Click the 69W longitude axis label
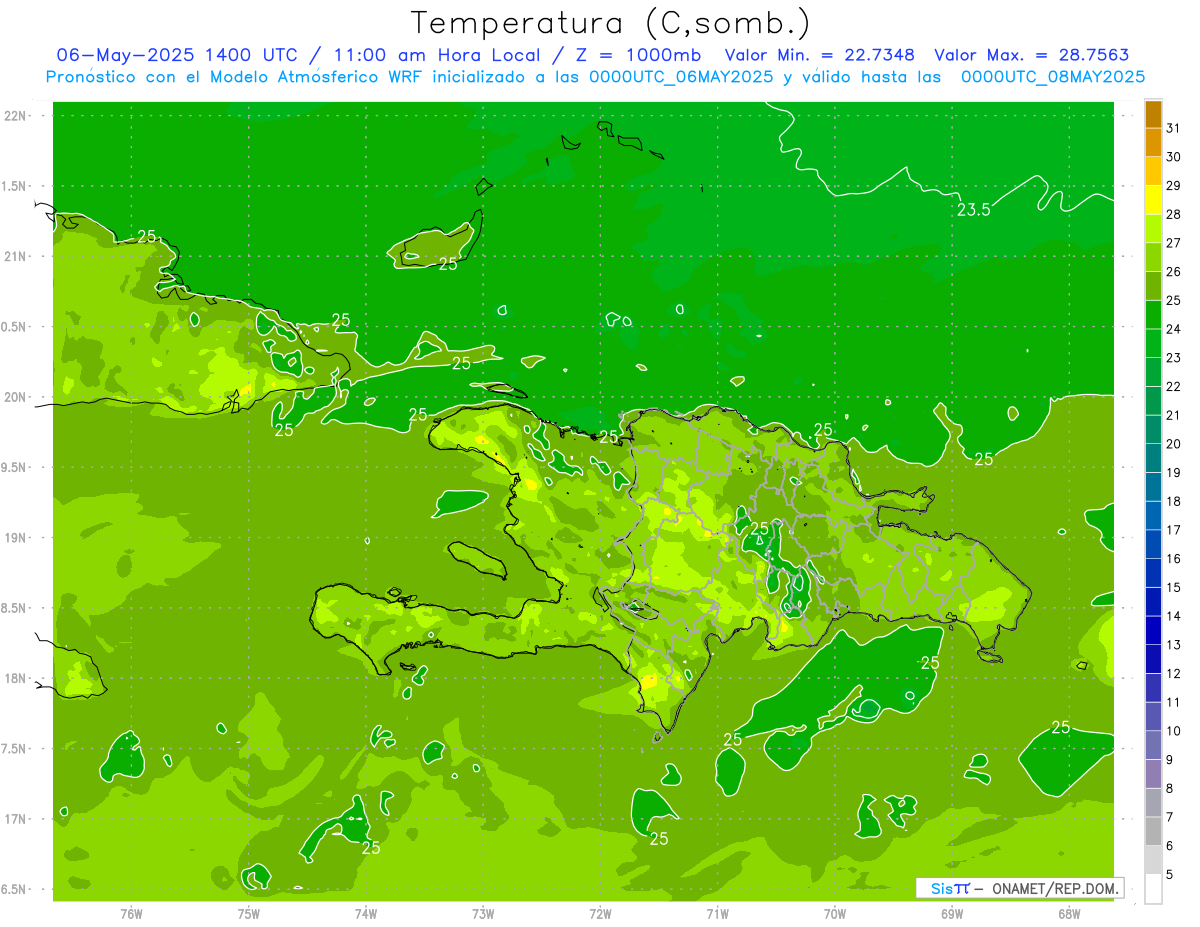Viewport: 1200px width, 927px height. tap(952, 914)
